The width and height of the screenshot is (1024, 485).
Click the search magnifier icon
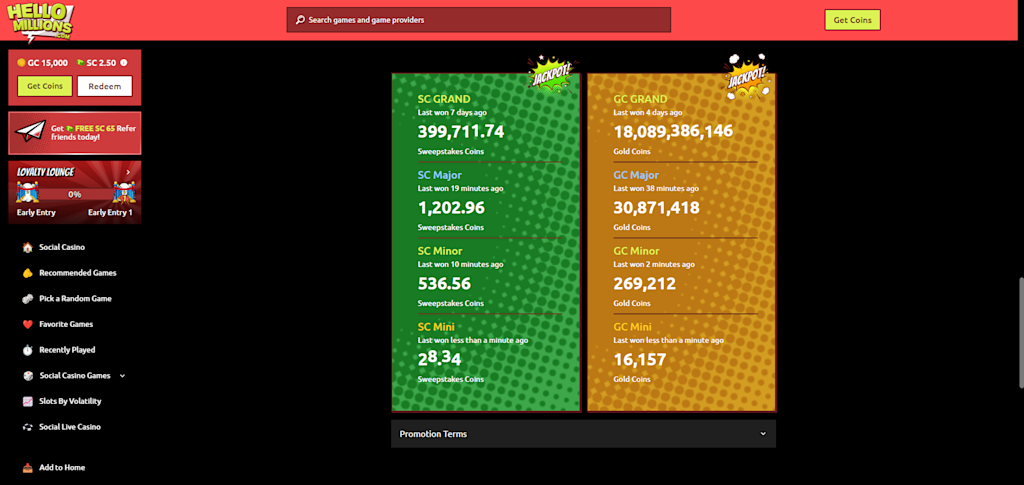tap(300, 20)
